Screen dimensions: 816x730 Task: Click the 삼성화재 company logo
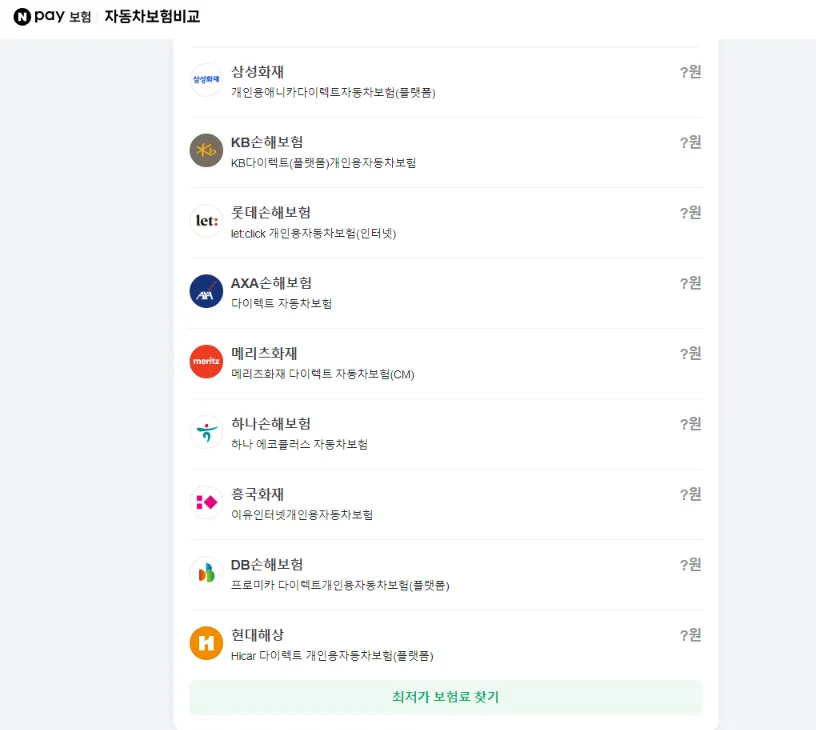coord(206,79)
